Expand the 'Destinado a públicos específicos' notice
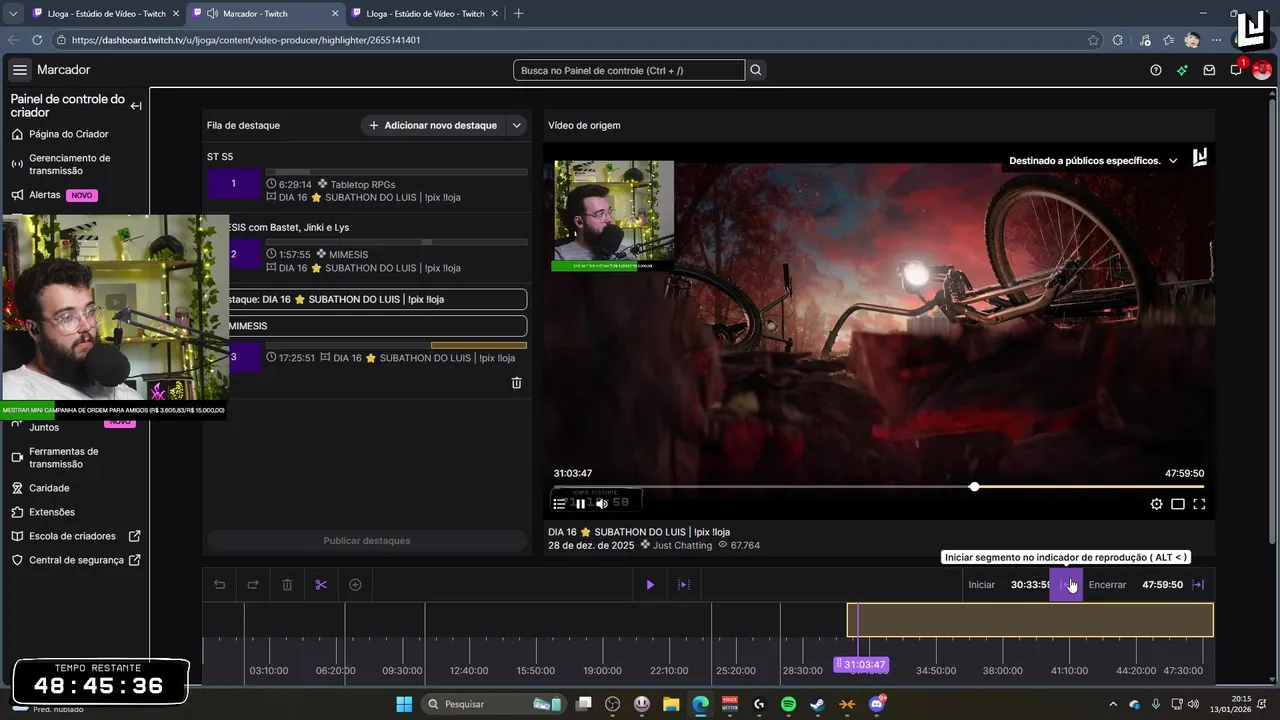The width and height of the screenshot is (1280, 720). click(x=1173, y=160)
